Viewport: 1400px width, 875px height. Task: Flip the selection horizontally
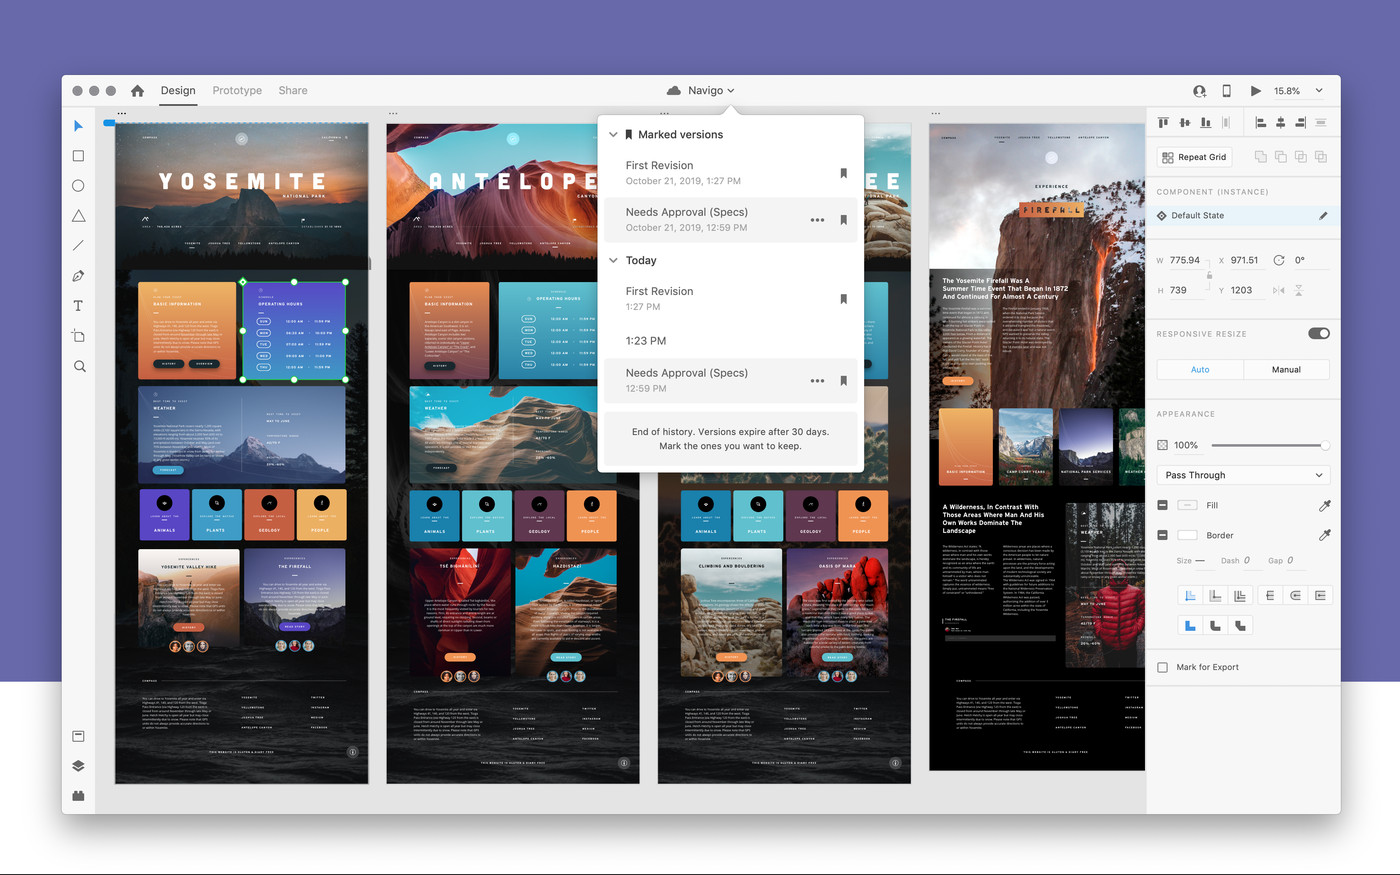pyautogui.click(x=1278, y=290)
